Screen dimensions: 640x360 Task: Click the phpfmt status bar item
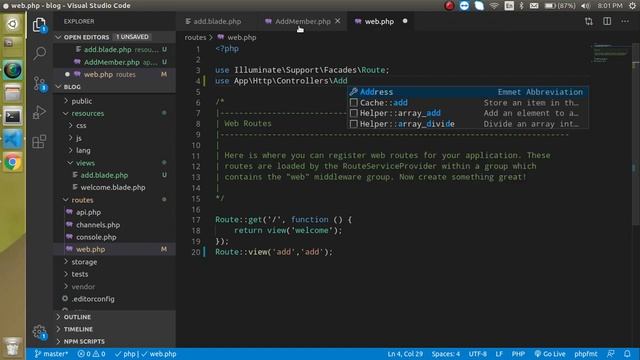click(x=586, y=354)
